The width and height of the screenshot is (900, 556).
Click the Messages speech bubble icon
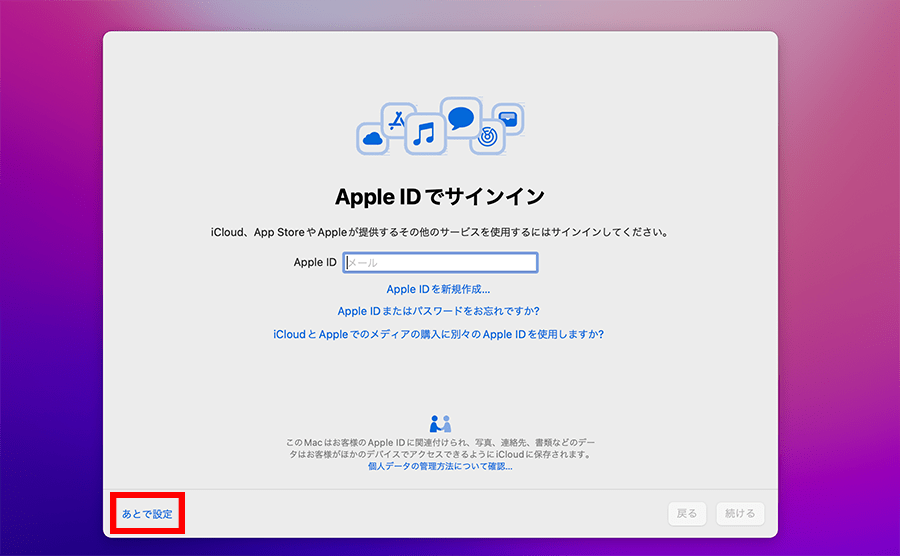pos(461,118)
